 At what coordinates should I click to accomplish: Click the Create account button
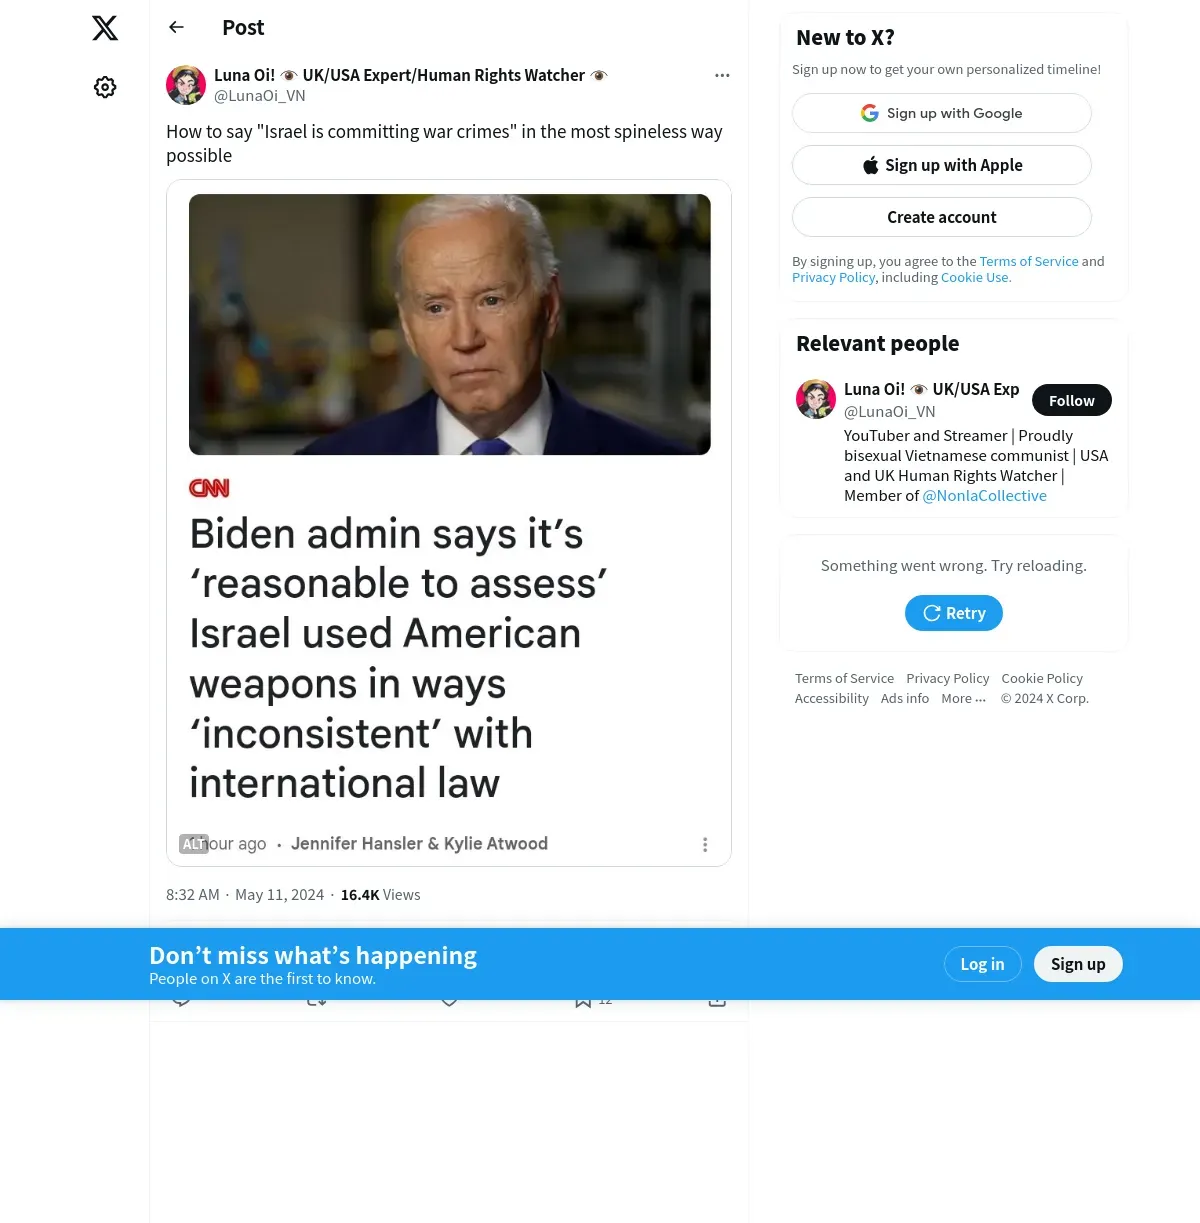coord(942,217)
